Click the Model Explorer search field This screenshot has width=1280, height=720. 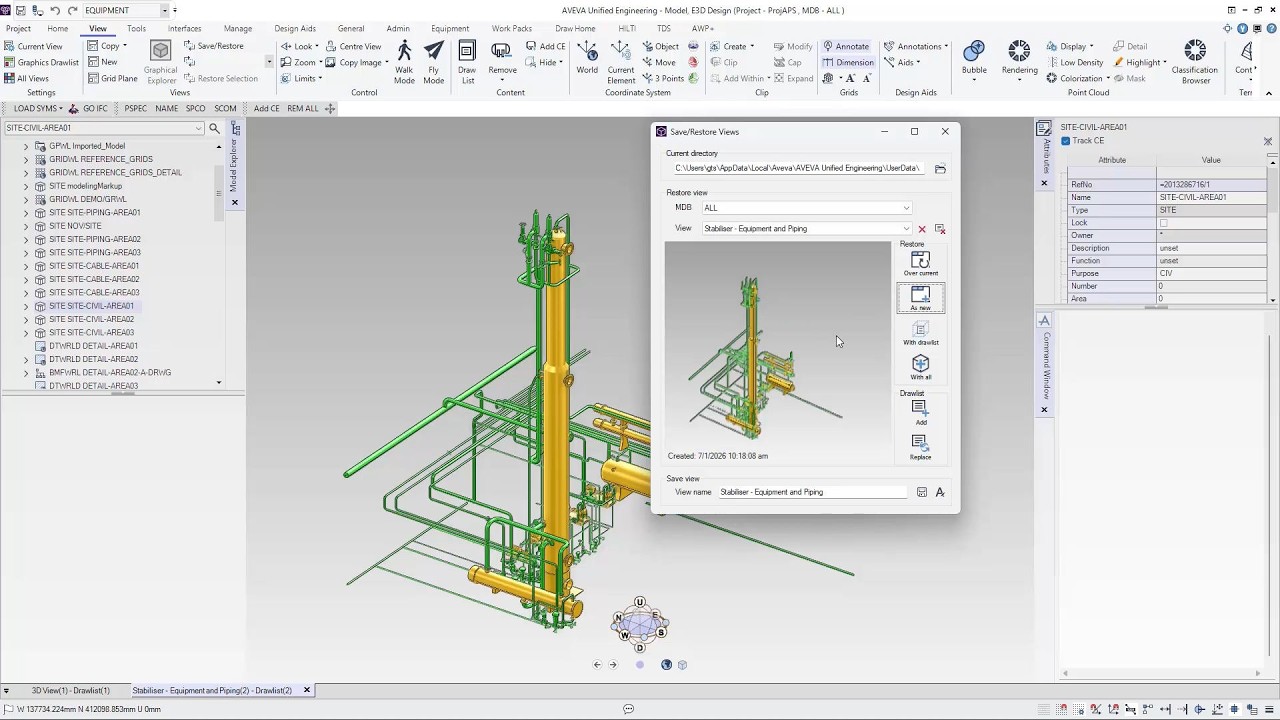(104, 128)
